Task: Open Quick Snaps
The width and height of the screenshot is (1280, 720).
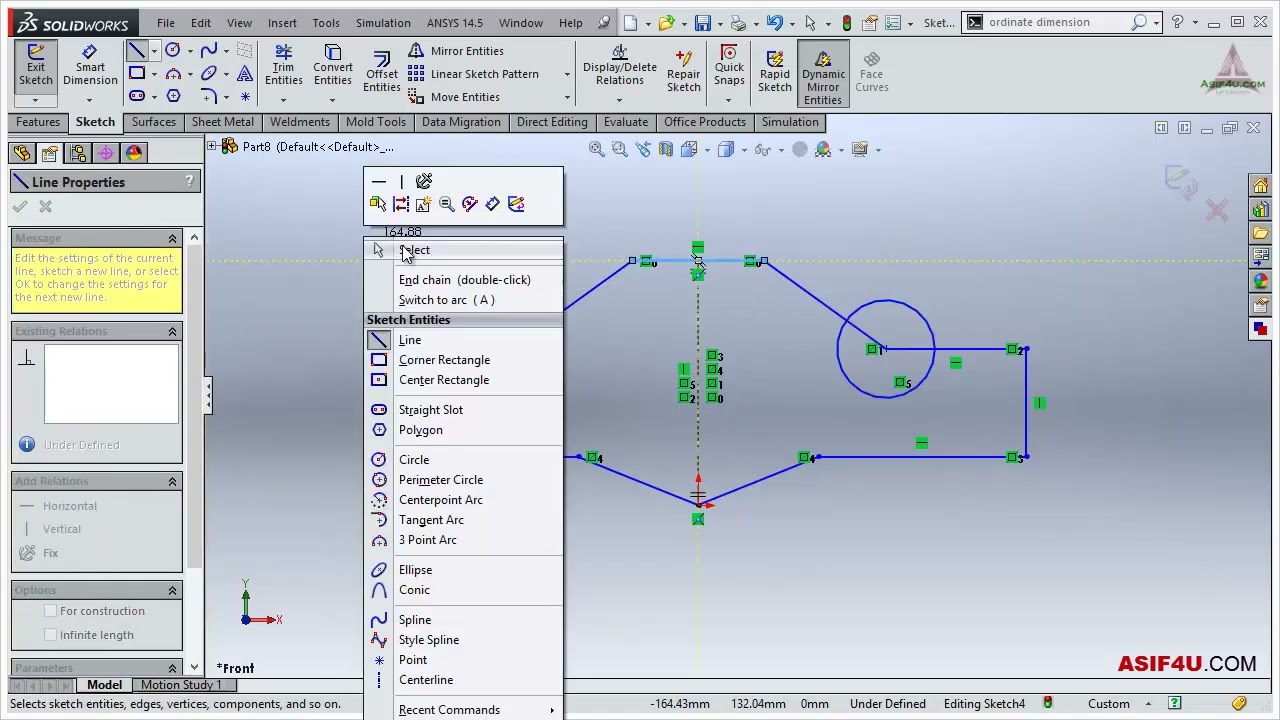Action: (729, 66)
